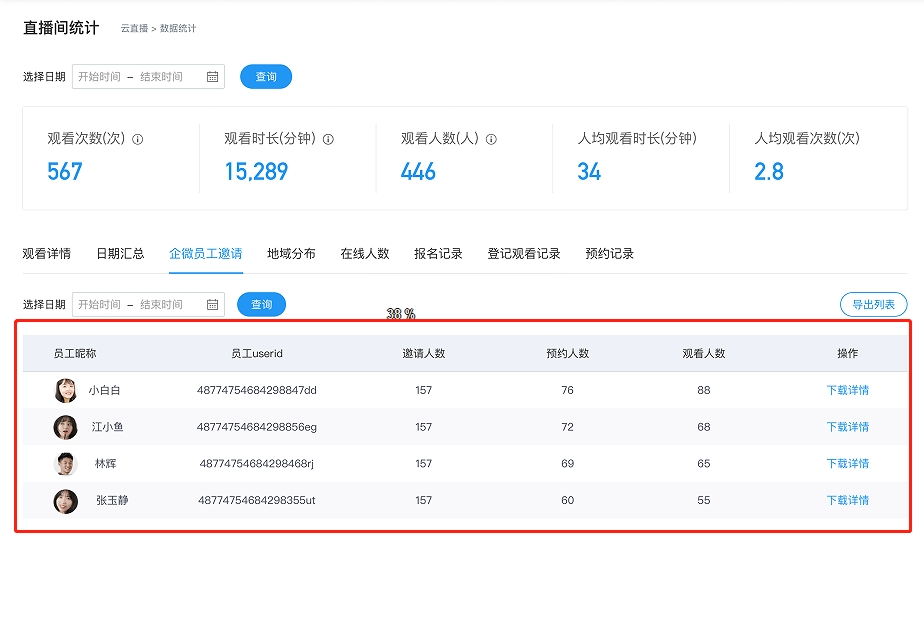View the 报名记录 tab
This screenshot has height=644, width=924.
coord(438,253)
